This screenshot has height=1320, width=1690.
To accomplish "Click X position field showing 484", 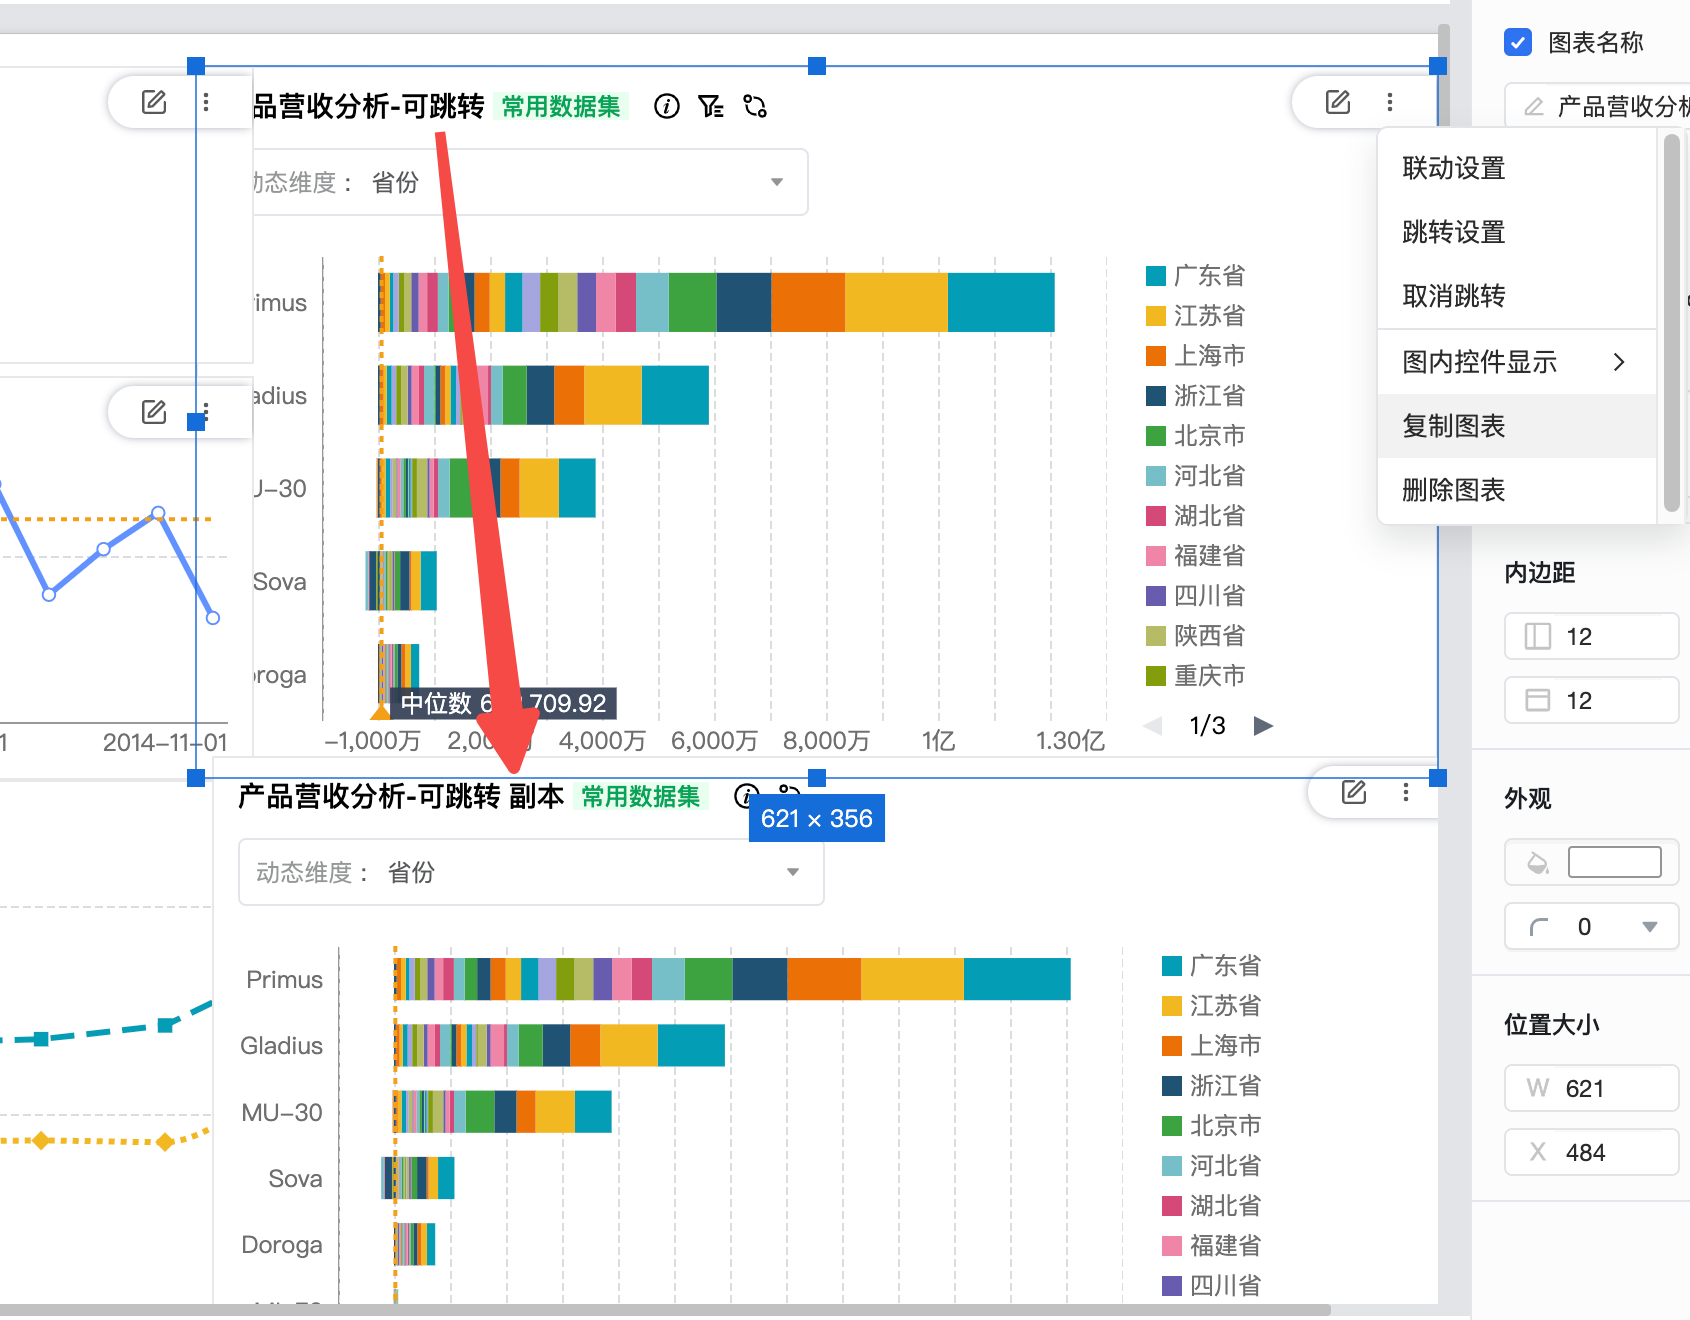I will click(x=1592, y=1152).
